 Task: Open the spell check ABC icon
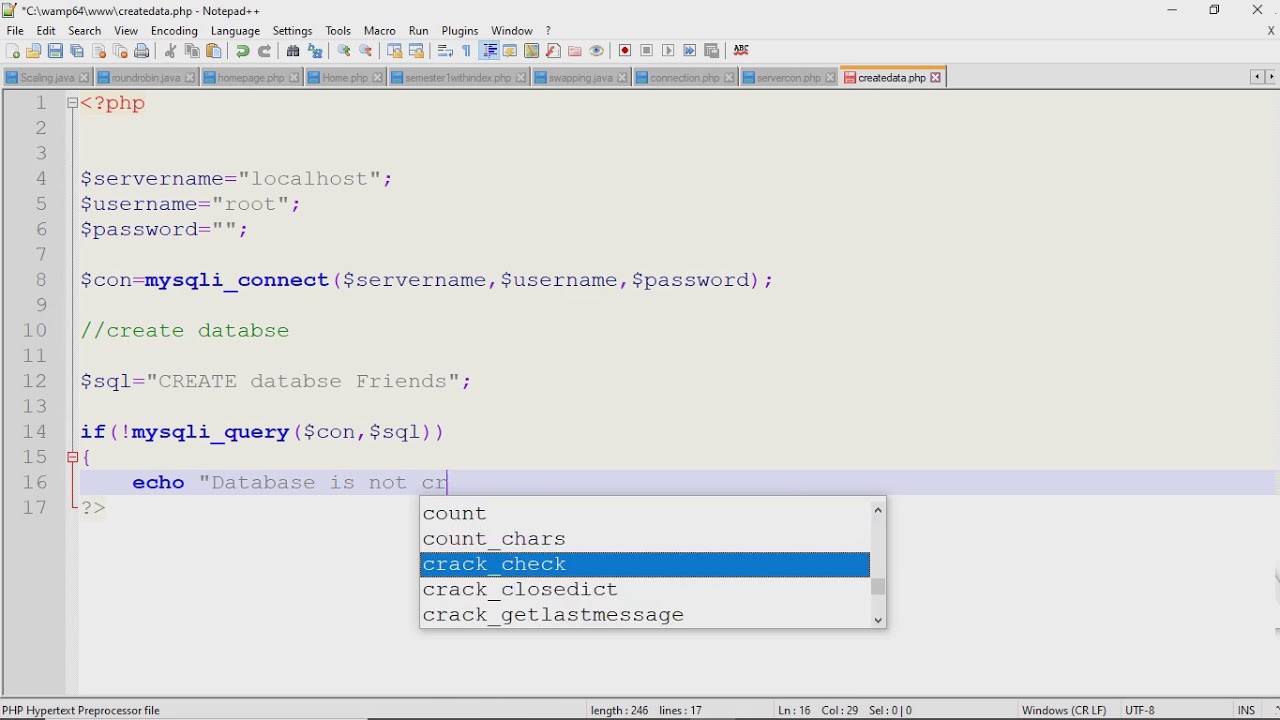point(740,51)
